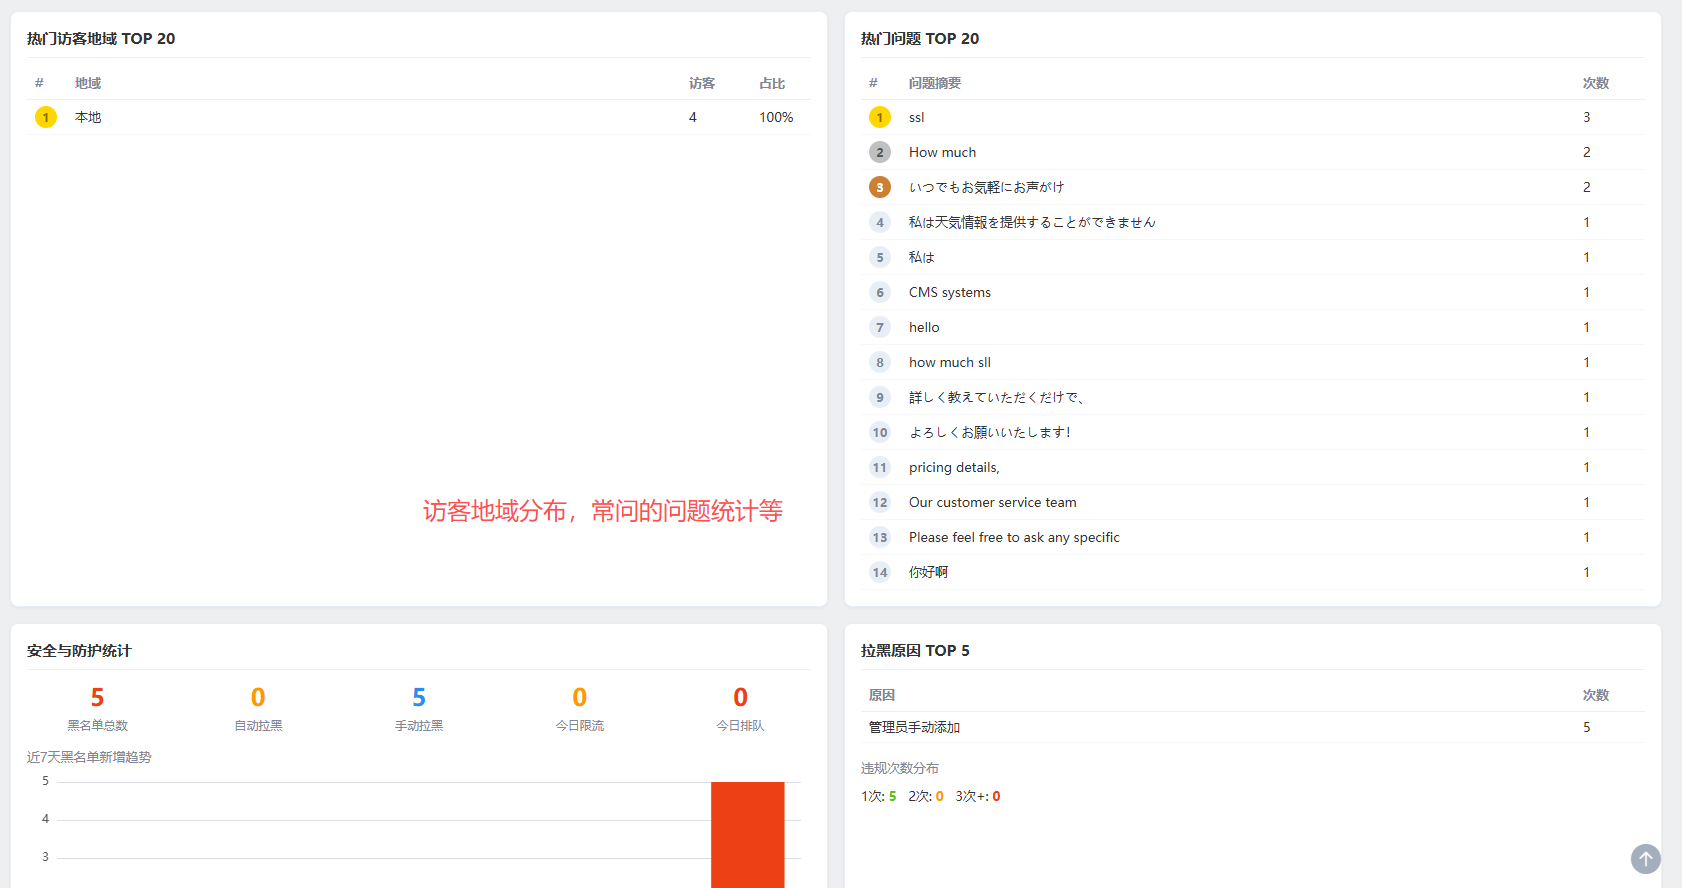Click the rank 1 badge next to 本地
1682x888 pixels.
click(x=46, y=117)
